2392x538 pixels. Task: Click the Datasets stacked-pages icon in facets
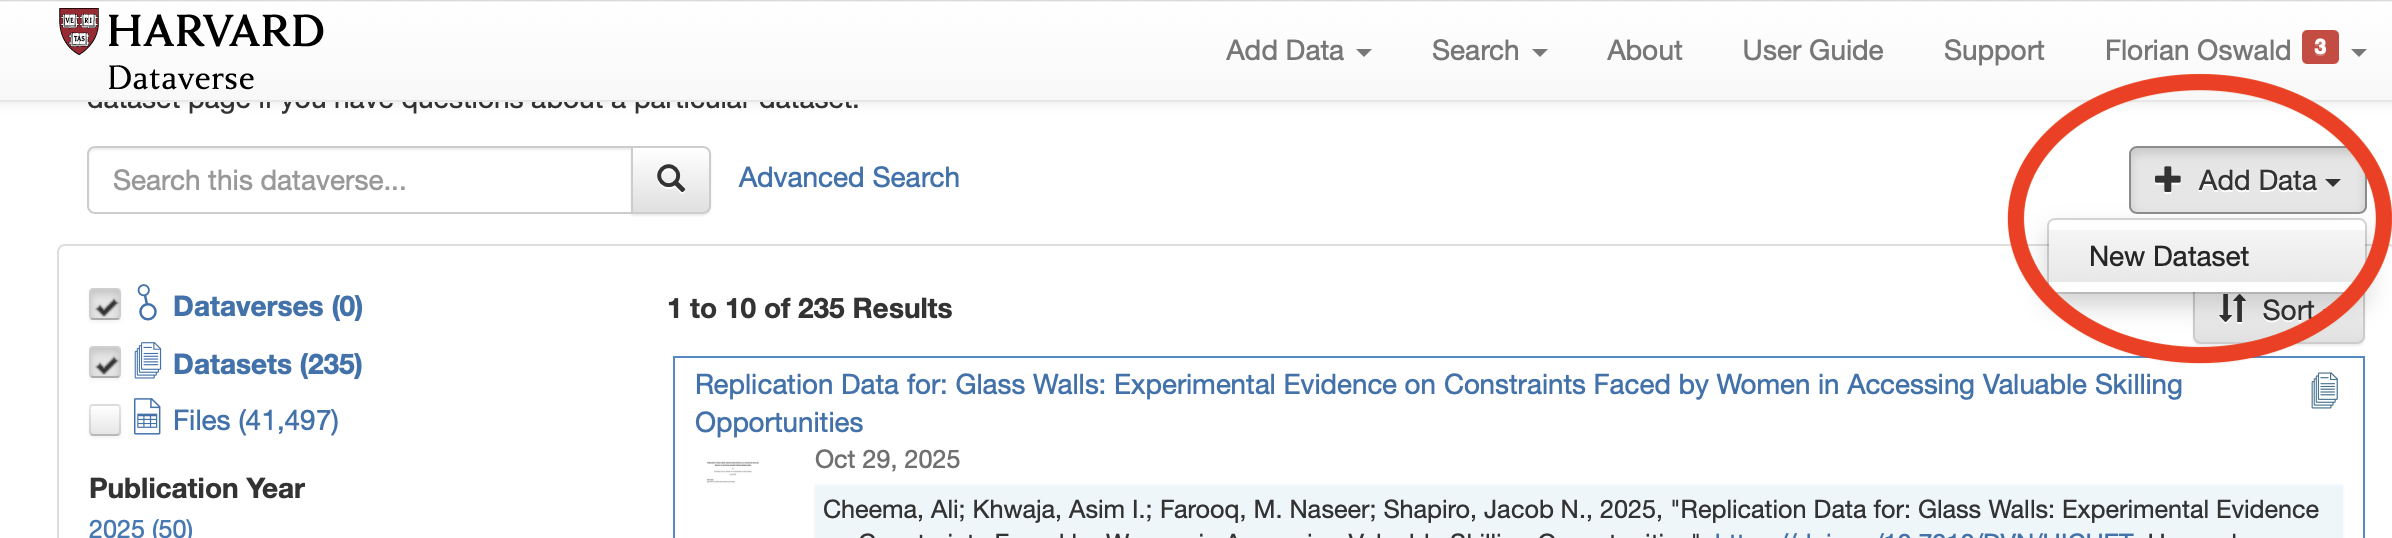tap(148, 361)
